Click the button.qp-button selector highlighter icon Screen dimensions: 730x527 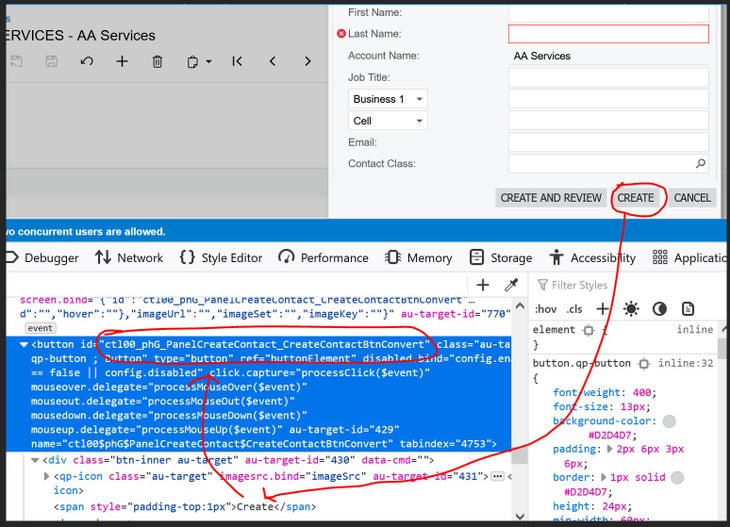click(x=643, y=364)
